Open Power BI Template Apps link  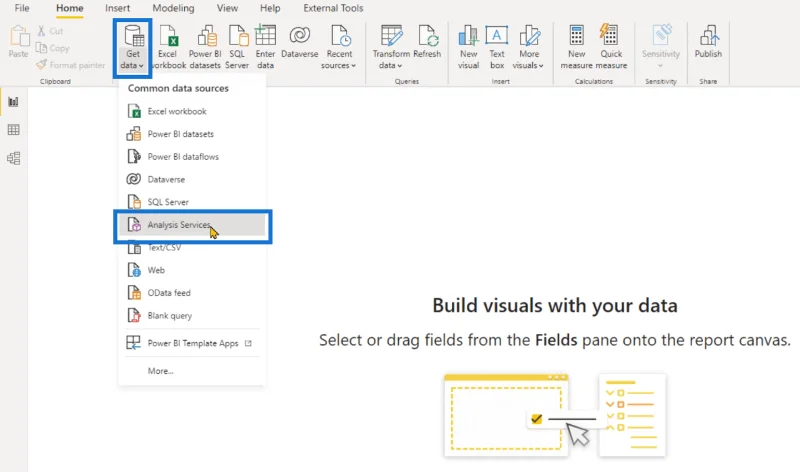pos(192,343)
